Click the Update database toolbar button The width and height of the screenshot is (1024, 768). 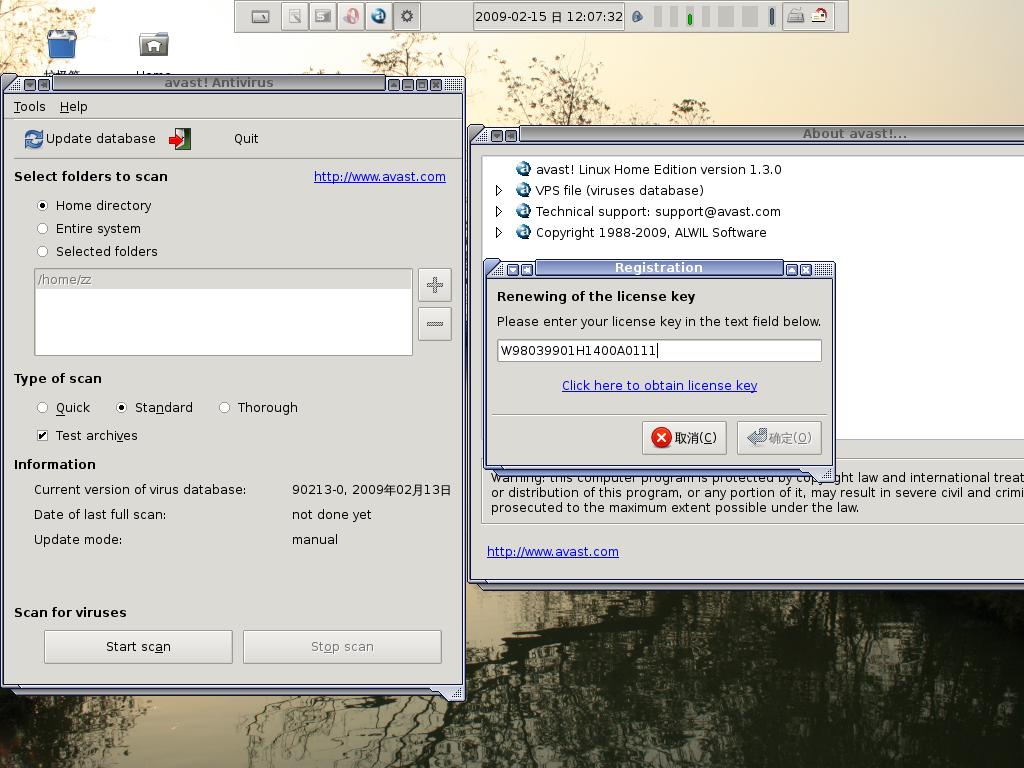pos(90,138)
